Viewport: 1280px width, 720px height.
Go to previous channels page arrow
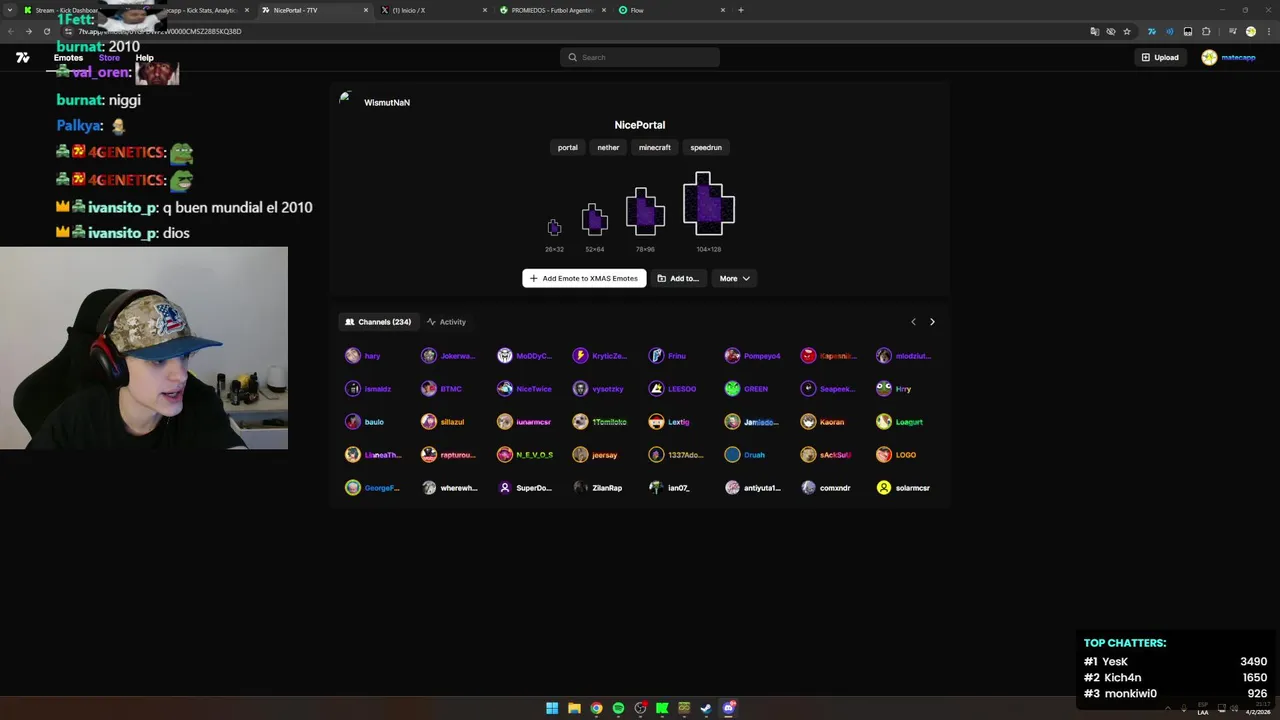click(x=913, y=322)
